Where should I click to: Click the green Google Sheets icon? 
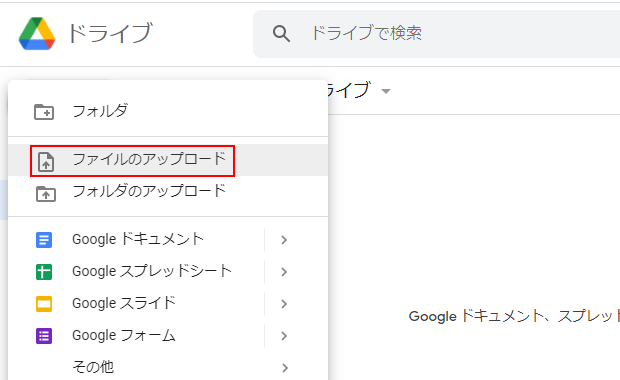tap(44, 272)
